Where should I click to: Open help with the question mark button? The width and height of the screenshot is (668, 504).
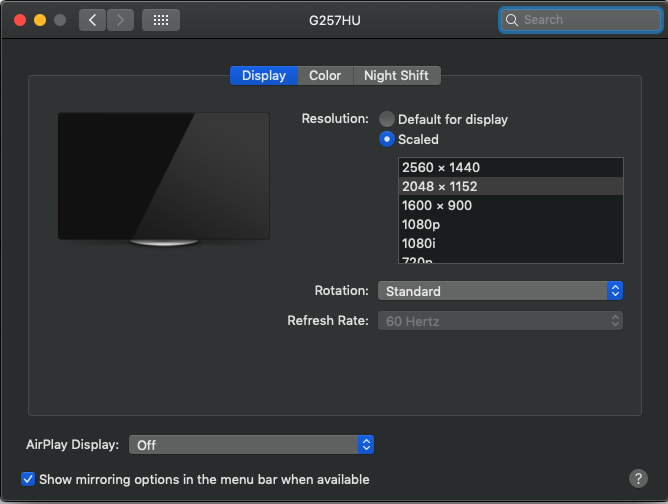click(638, 478)
